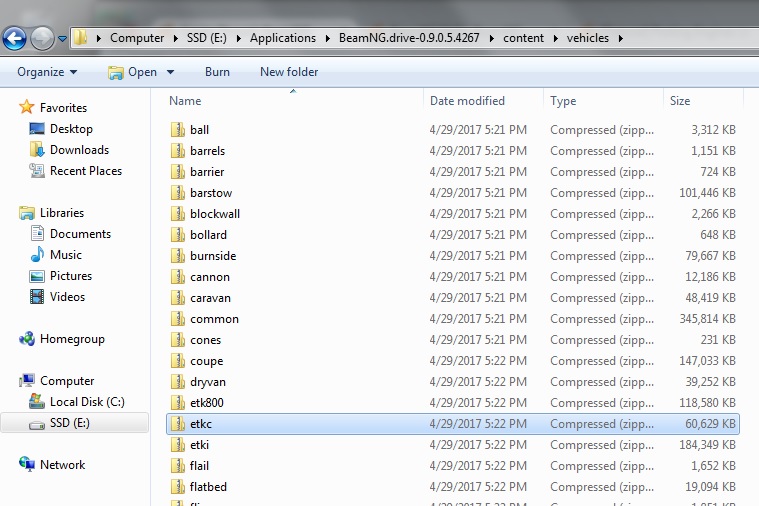Select the flatbed zip file icon
Screen dimensions: 759x506
(178, 487)
